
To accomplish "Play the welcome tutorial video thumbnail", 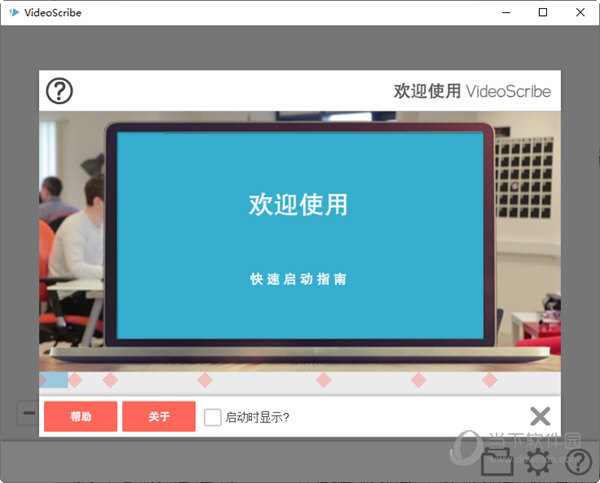I will click(300, 241).
